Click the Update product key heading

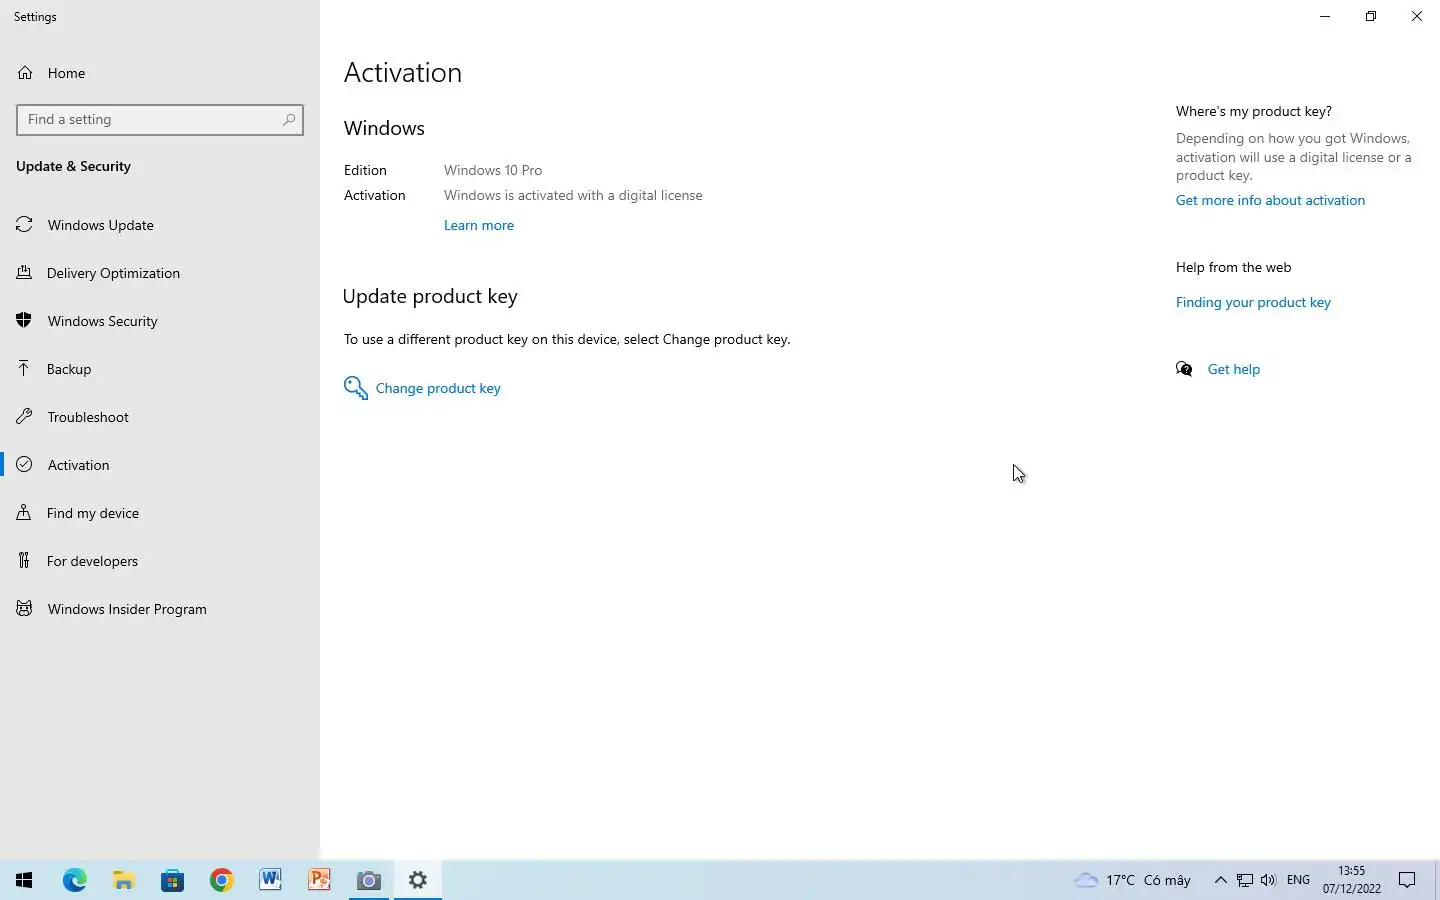430,296
